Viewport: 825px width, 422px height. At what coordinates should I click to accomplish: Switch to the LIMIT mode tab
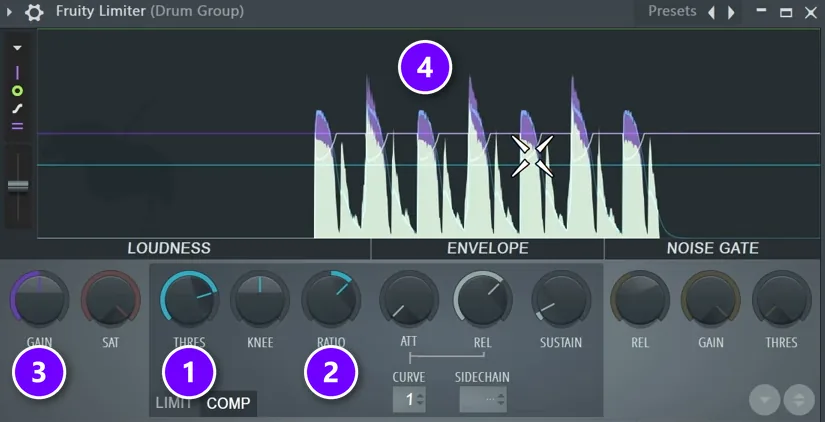tap(174, 404)
